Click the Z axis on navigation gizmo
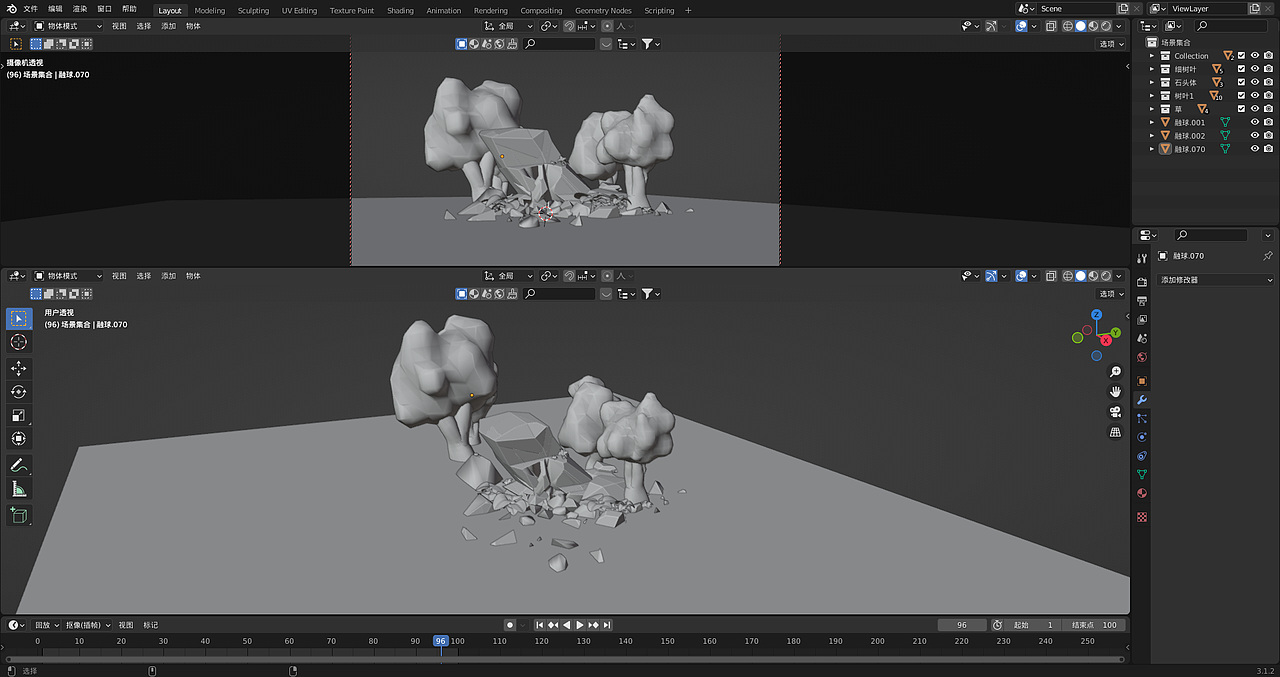Viewport: 1280px width, 677px height. coord(1096,314)
